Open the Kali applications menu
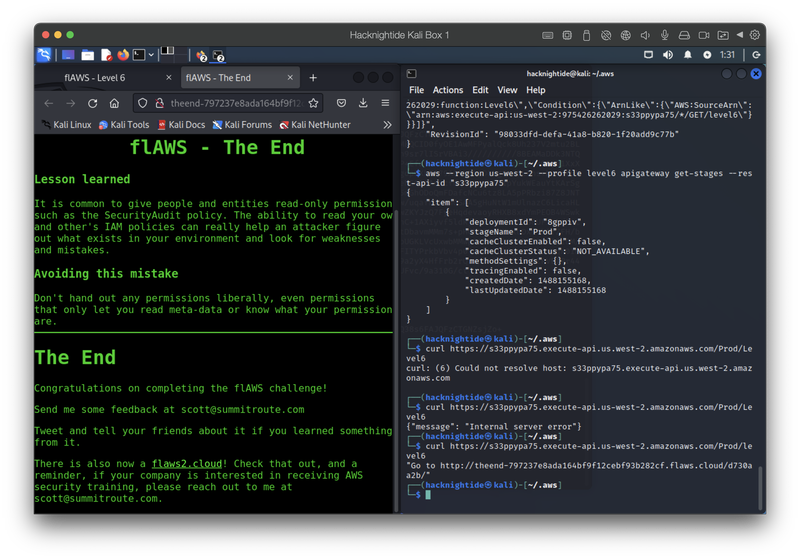 44,55
